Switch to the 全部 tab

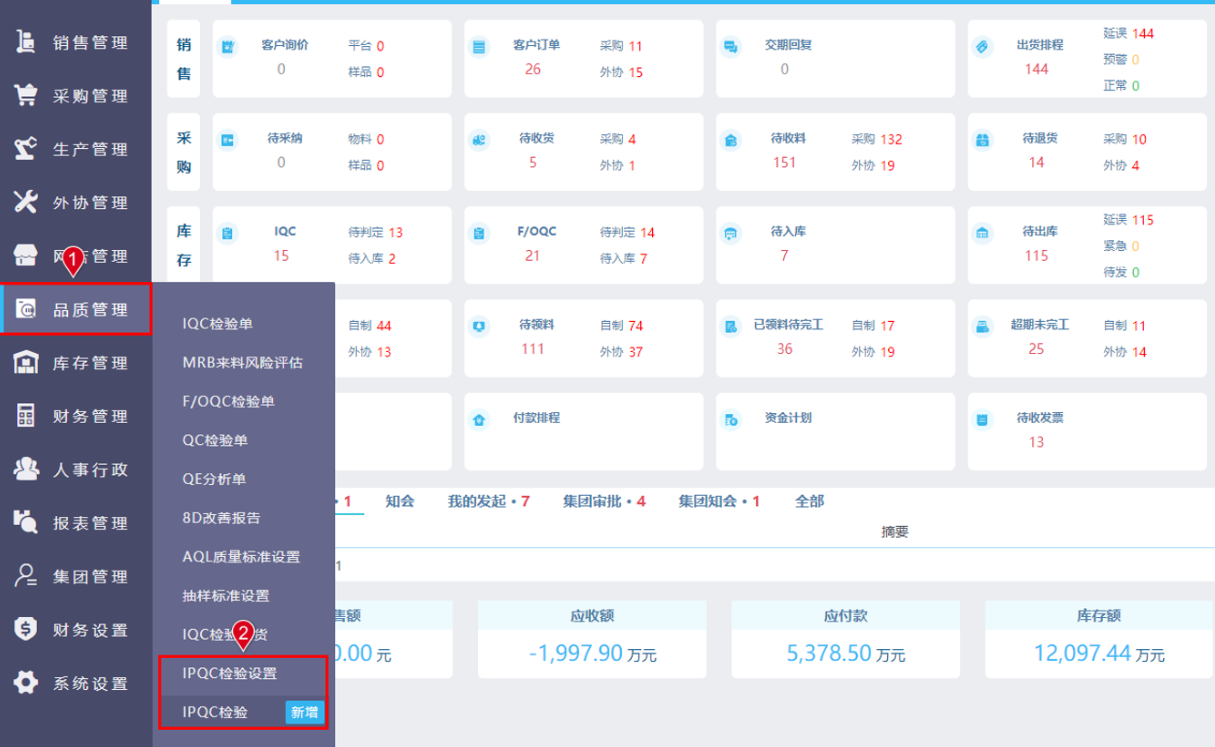(x=809, y=501)
